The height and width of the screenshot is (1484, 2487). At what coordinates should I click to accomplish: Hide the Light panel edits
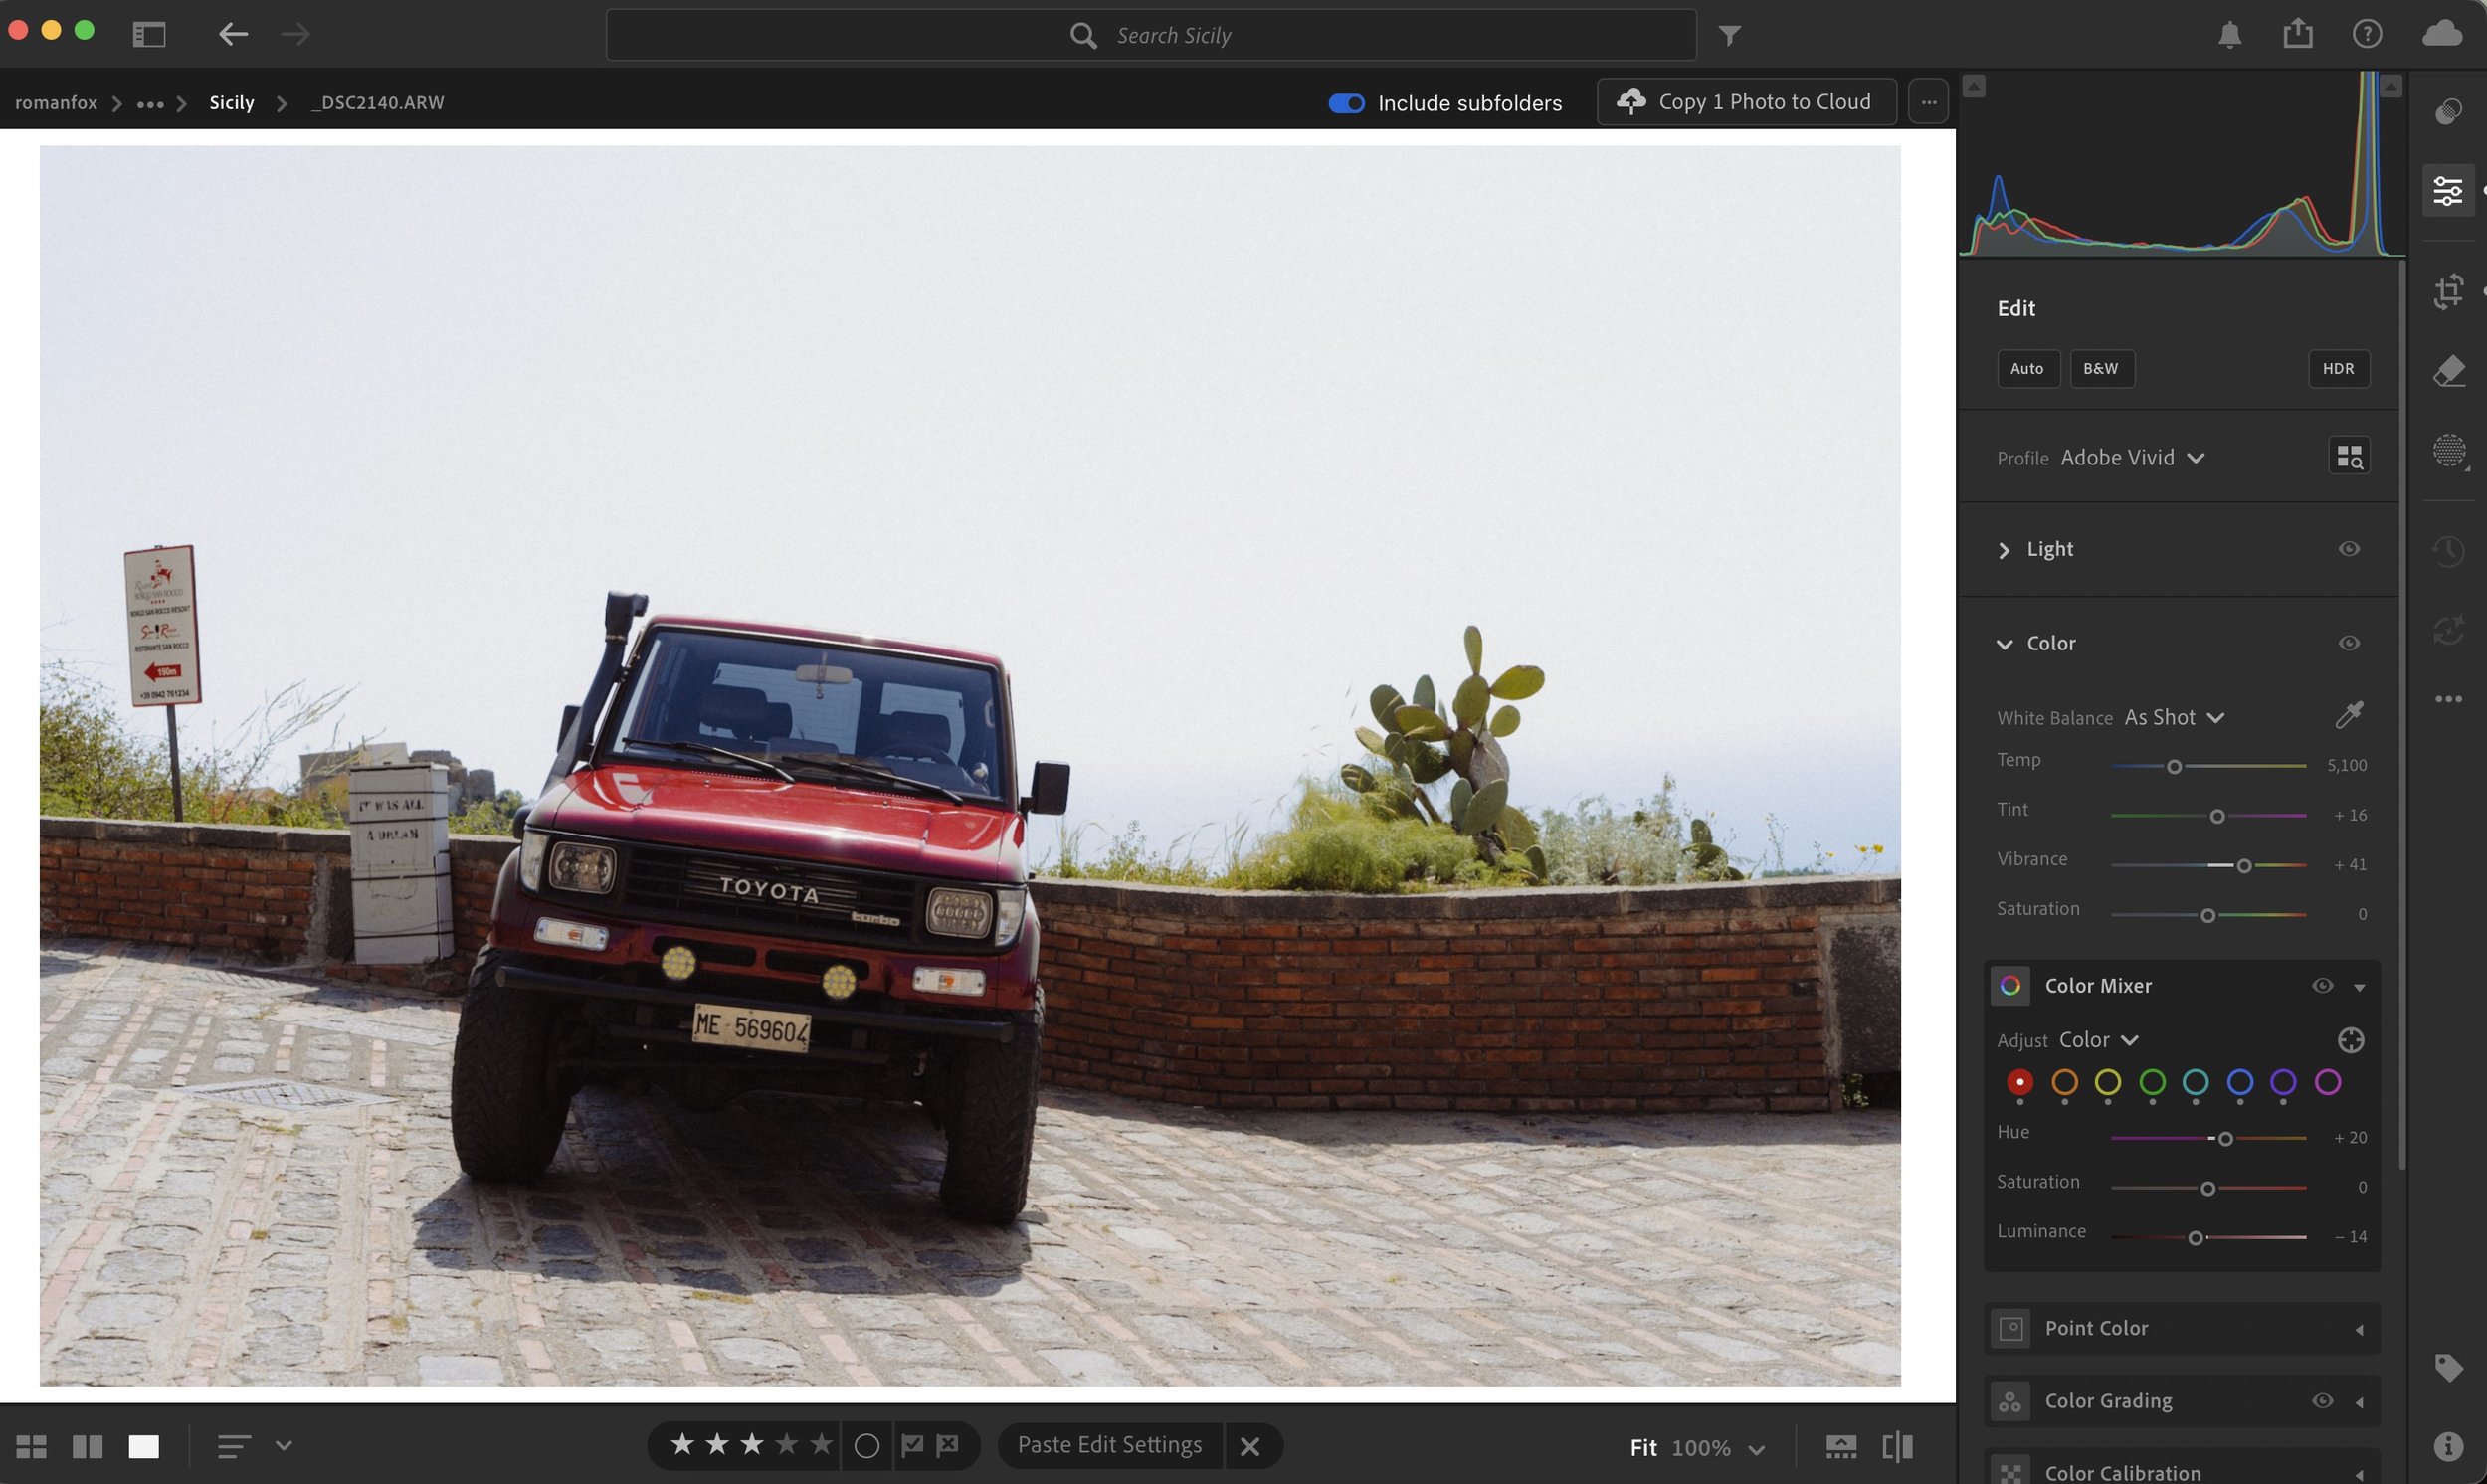click(x=2349, y=549)
